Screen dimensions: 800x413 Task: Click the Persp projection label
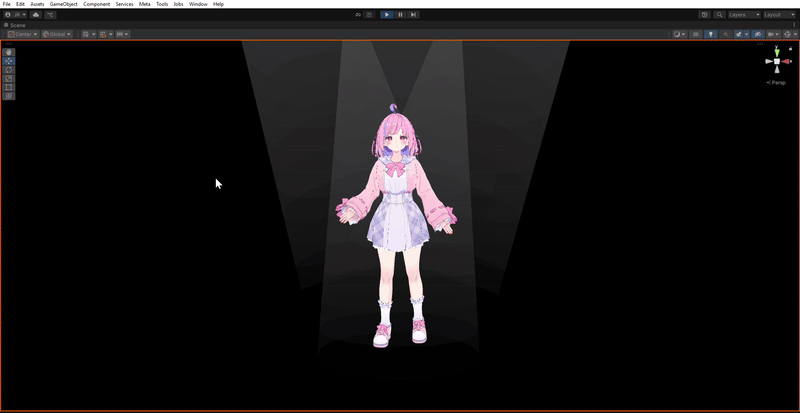pos(776,83)
